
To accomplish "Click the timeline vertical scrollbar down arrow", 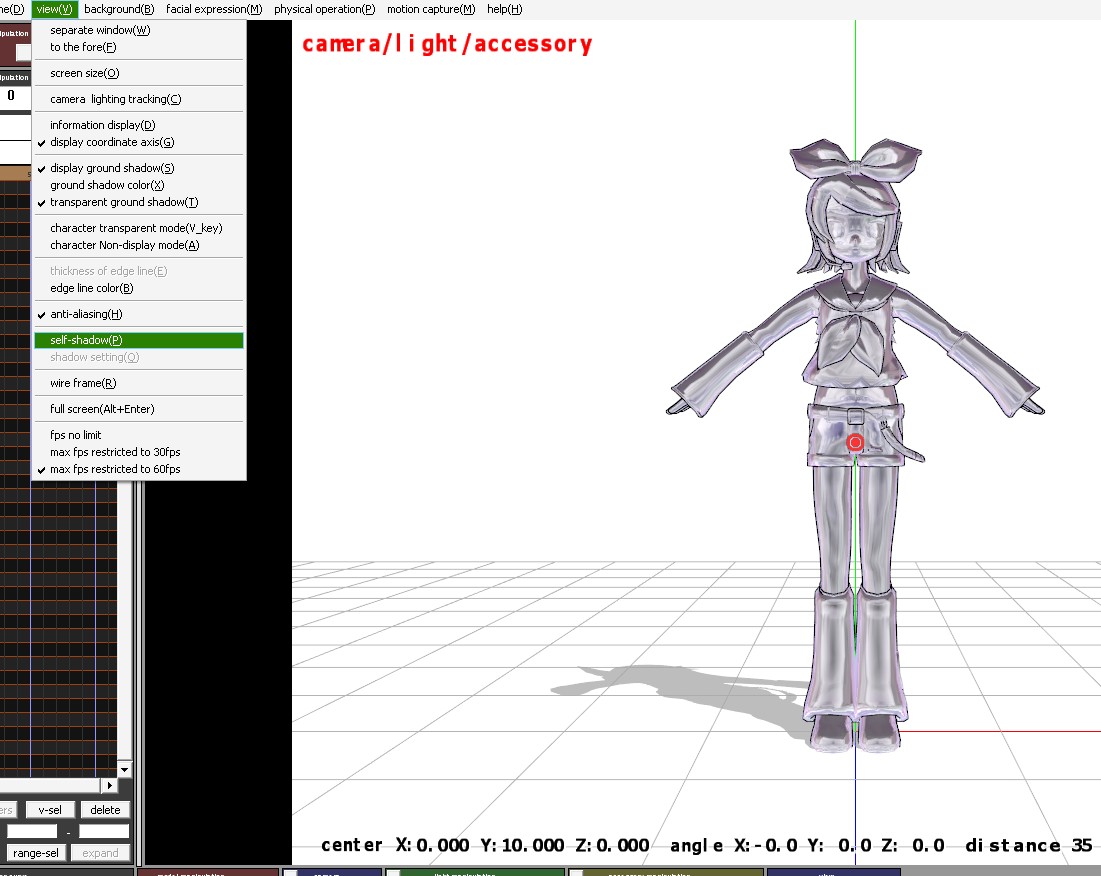I will tap(124, 769).
